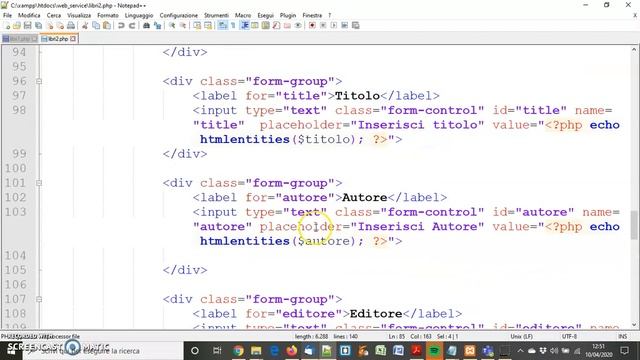Toggle file monitoring eye icon

click(298, 25)
